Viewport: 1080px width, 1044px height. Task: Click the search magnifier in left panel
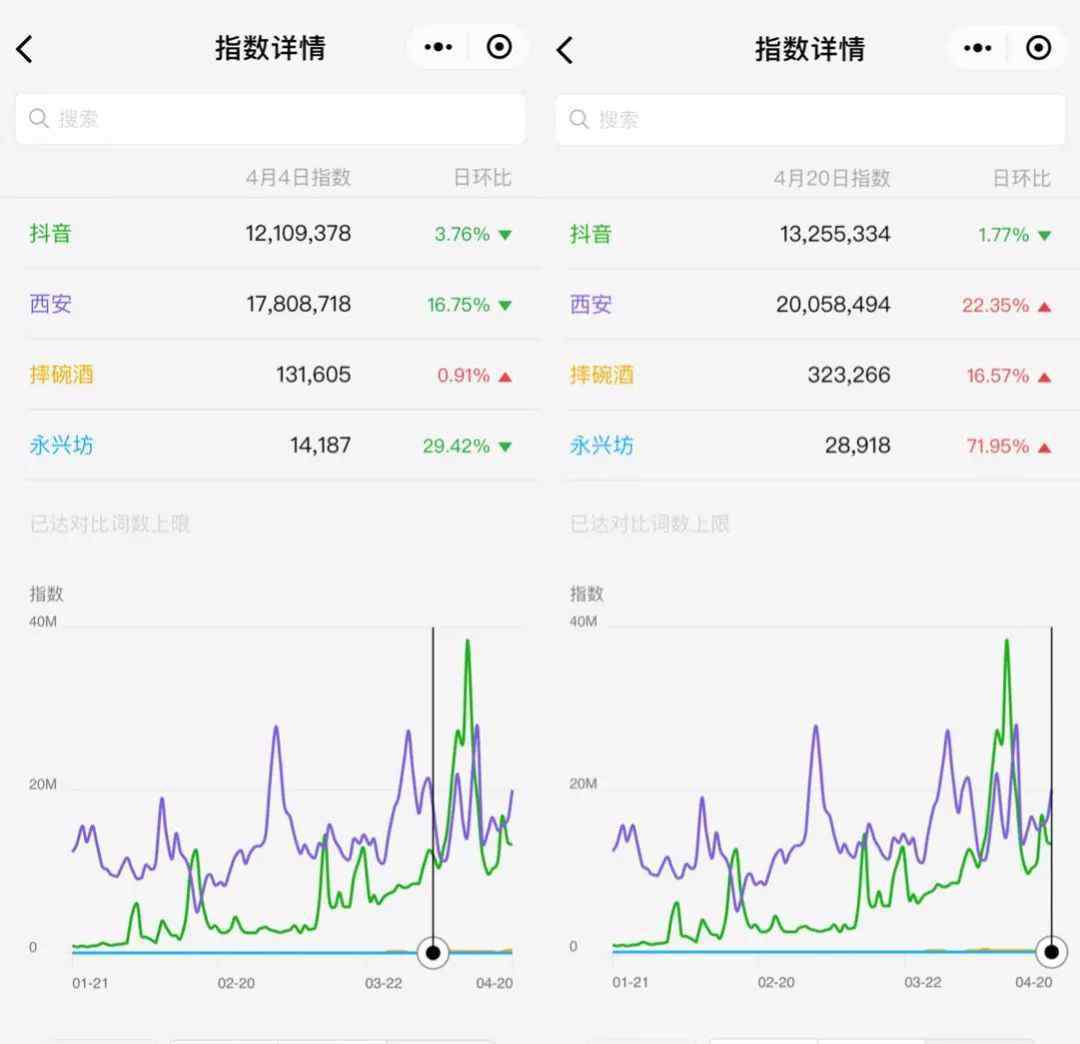(39, 118)
